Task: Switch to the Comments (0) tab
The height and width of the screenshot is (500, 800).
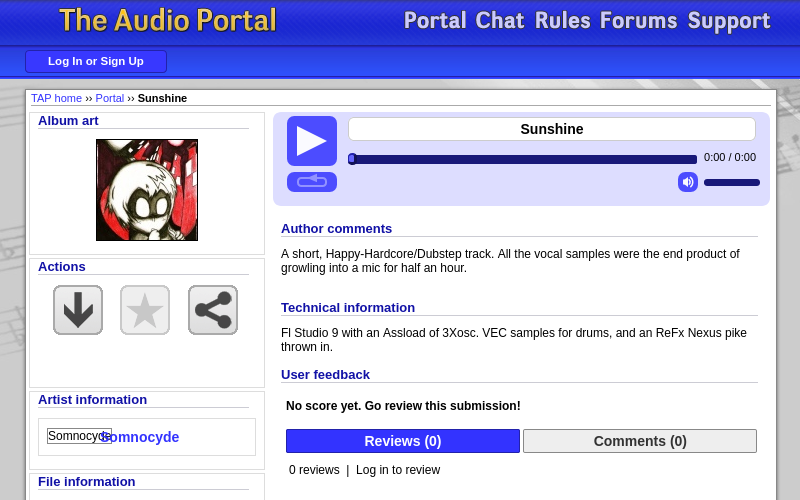Action: pos(639,441)
